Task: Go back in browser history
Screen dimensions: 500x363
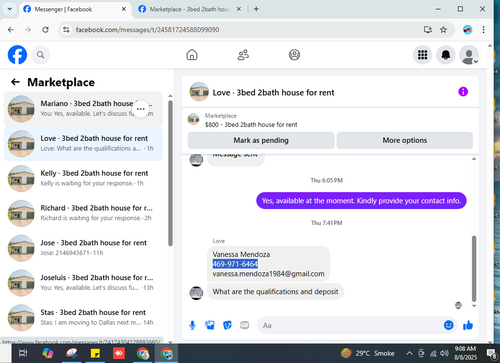Action: tap(11, 30)
